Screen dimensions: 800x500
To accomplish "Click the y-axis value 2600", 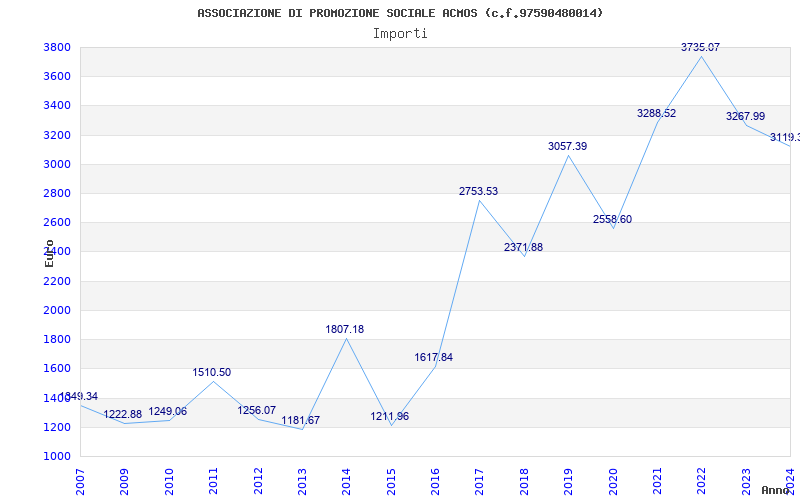I will [57, 223].
